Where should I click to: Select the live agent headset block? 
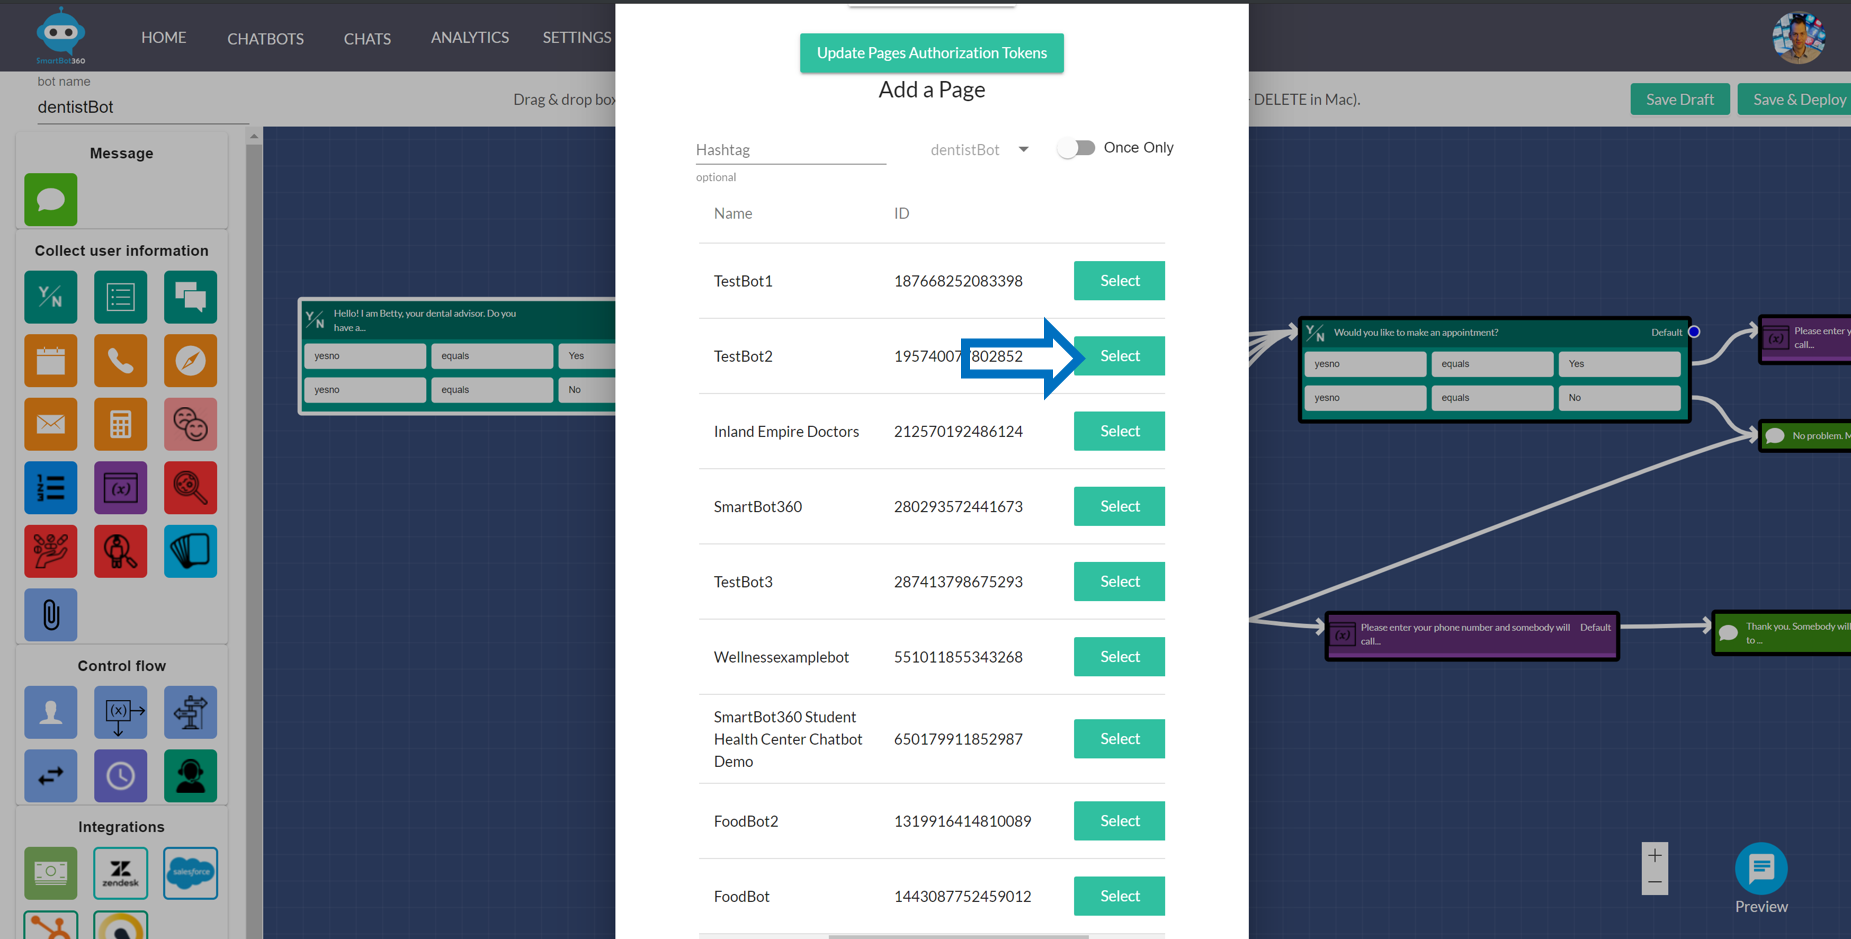(x=190, y=776)
